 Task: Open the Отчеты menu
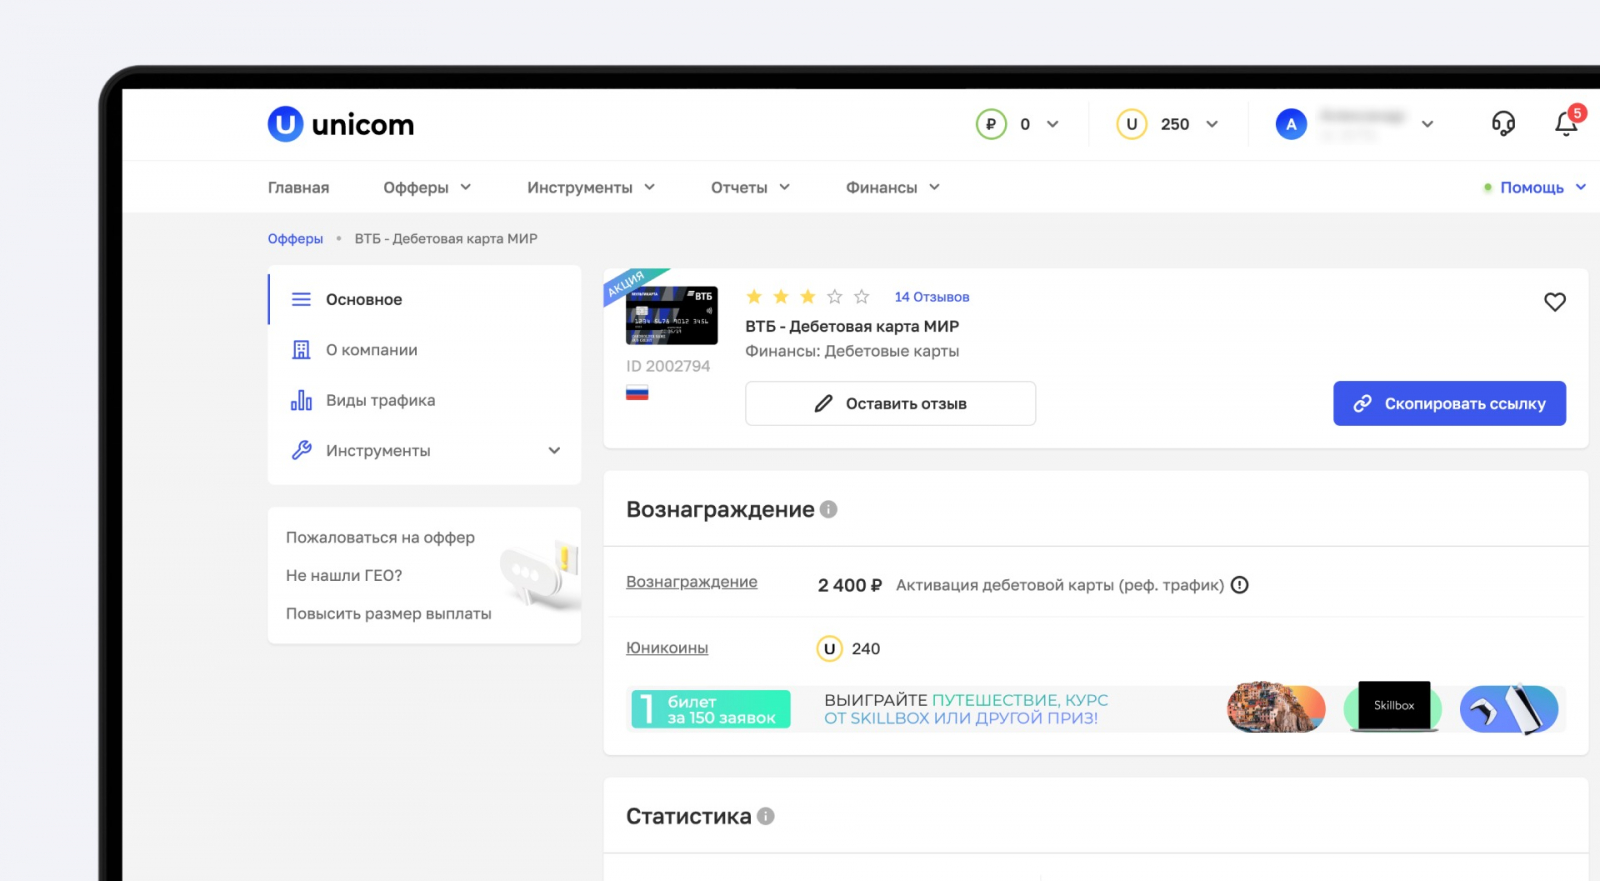(751, 187)
